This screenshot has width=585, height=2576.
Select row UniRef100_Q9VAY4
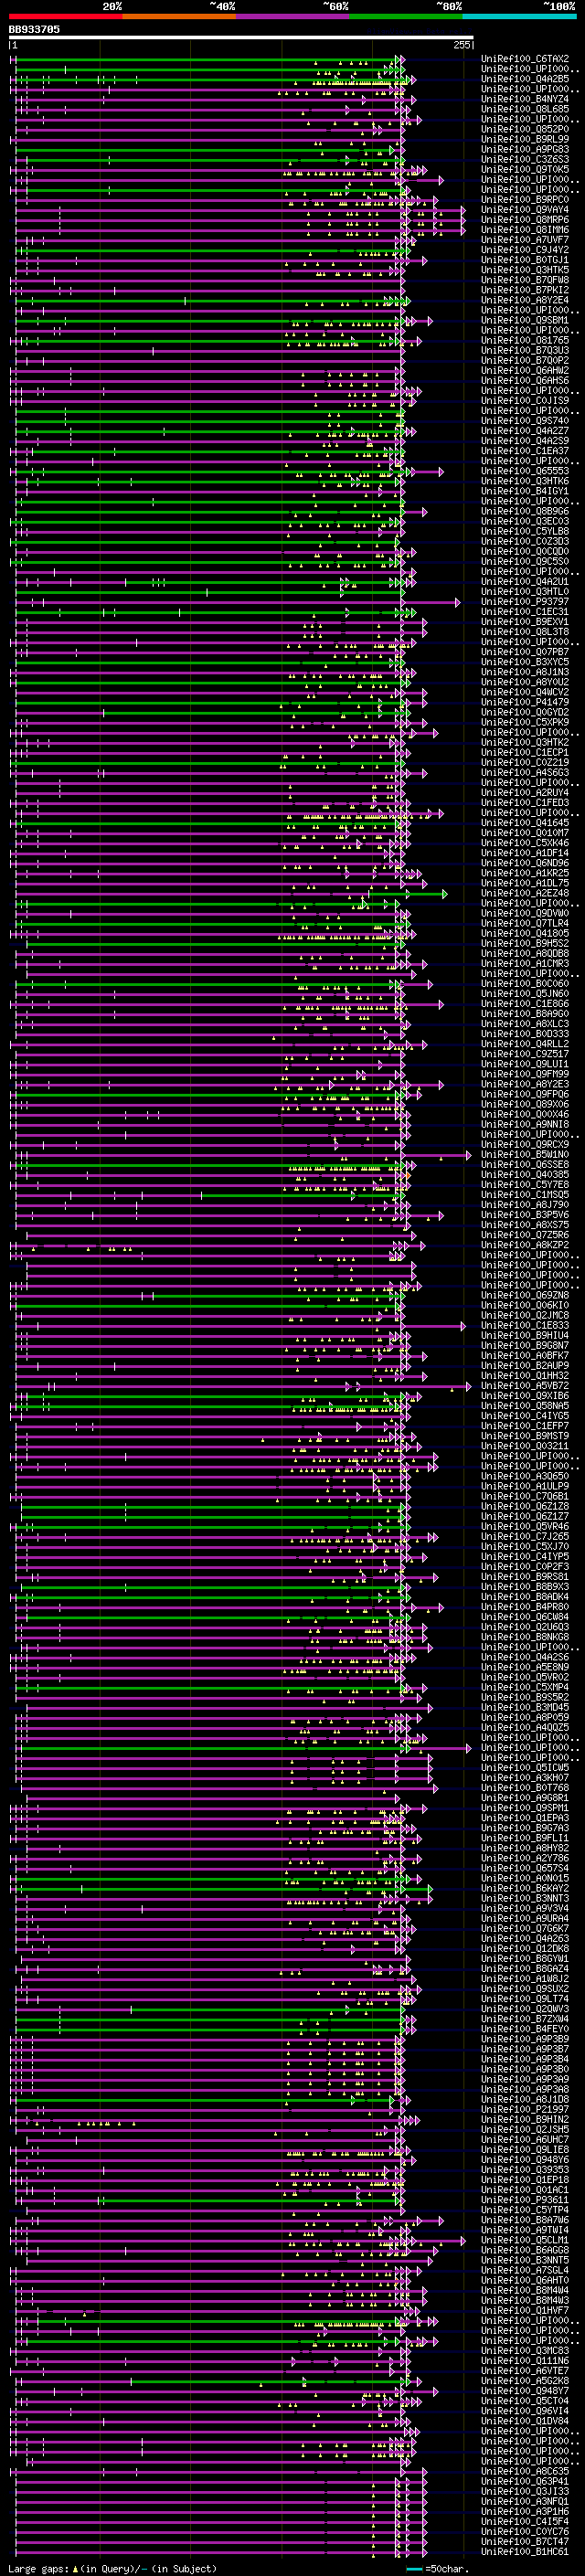click(x=525, y=210)
